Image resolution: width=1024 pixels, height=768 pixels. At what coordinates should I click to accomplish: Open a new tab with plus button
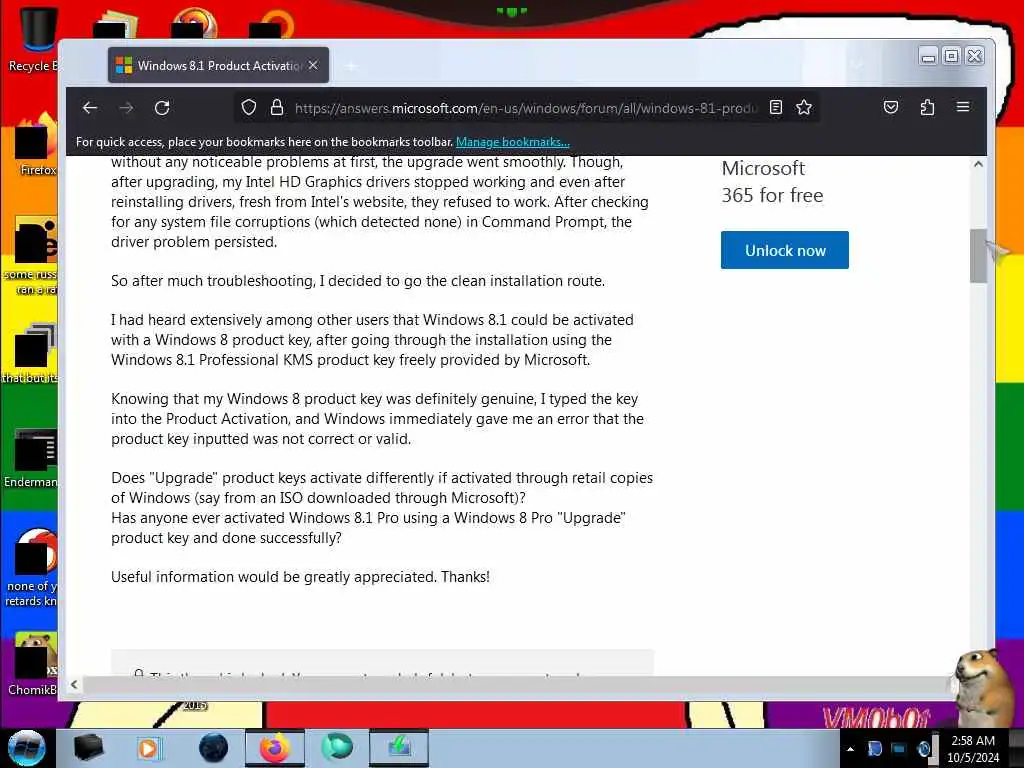(351, 66)
